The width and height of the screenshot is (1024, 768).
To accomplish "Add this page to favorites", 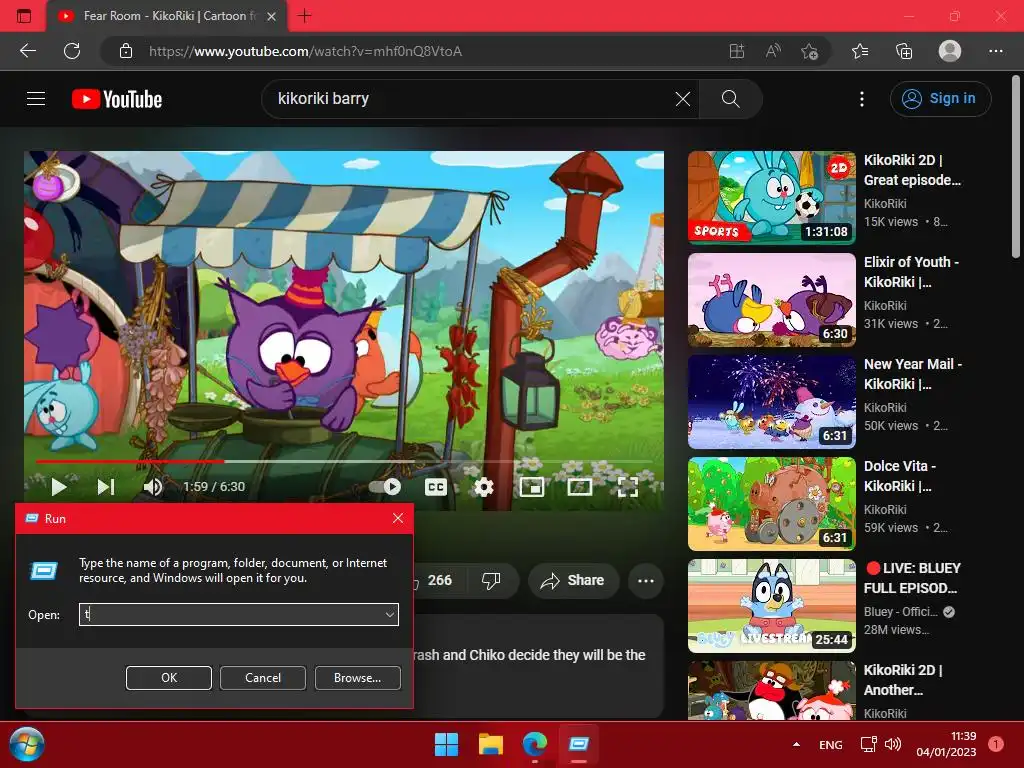I will 810,51.
